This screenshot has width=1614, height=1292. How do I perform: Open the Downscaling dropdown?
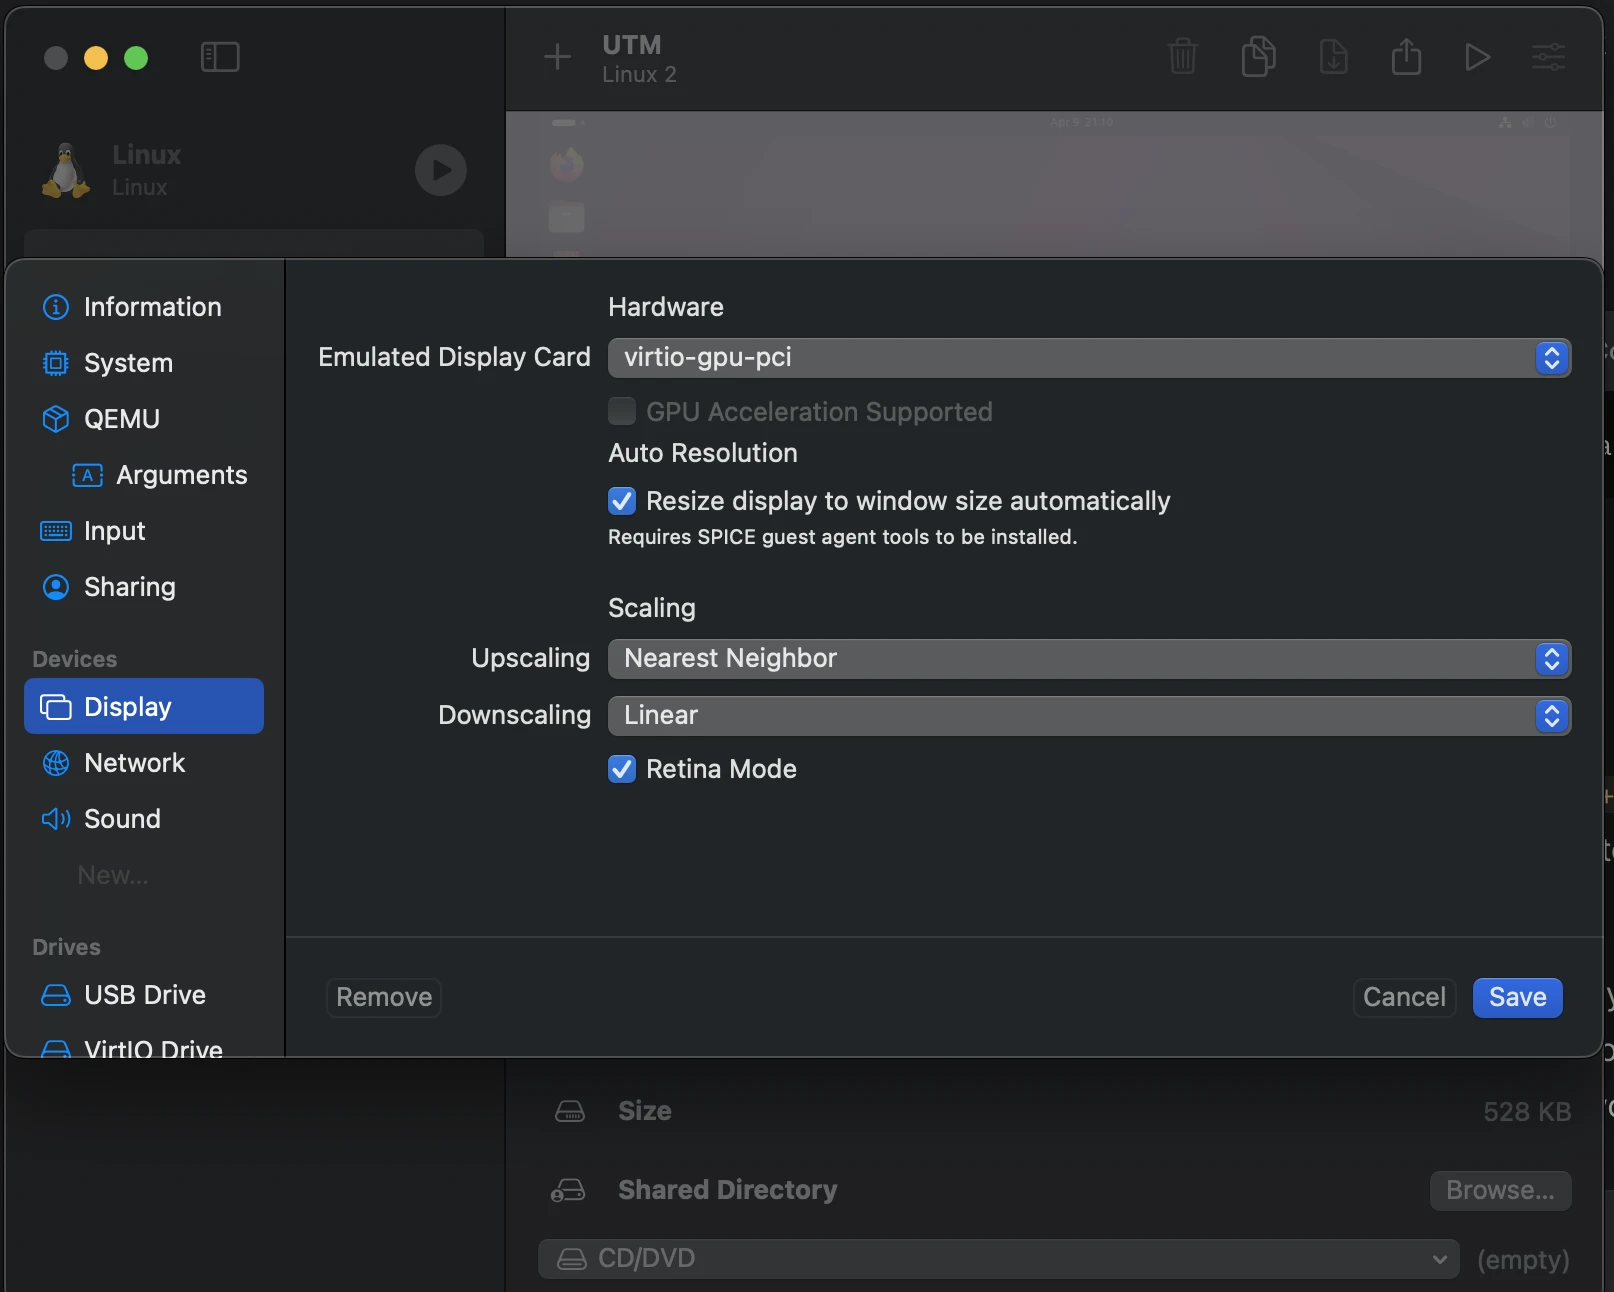pyautogui.click(x=1089, y=716)
